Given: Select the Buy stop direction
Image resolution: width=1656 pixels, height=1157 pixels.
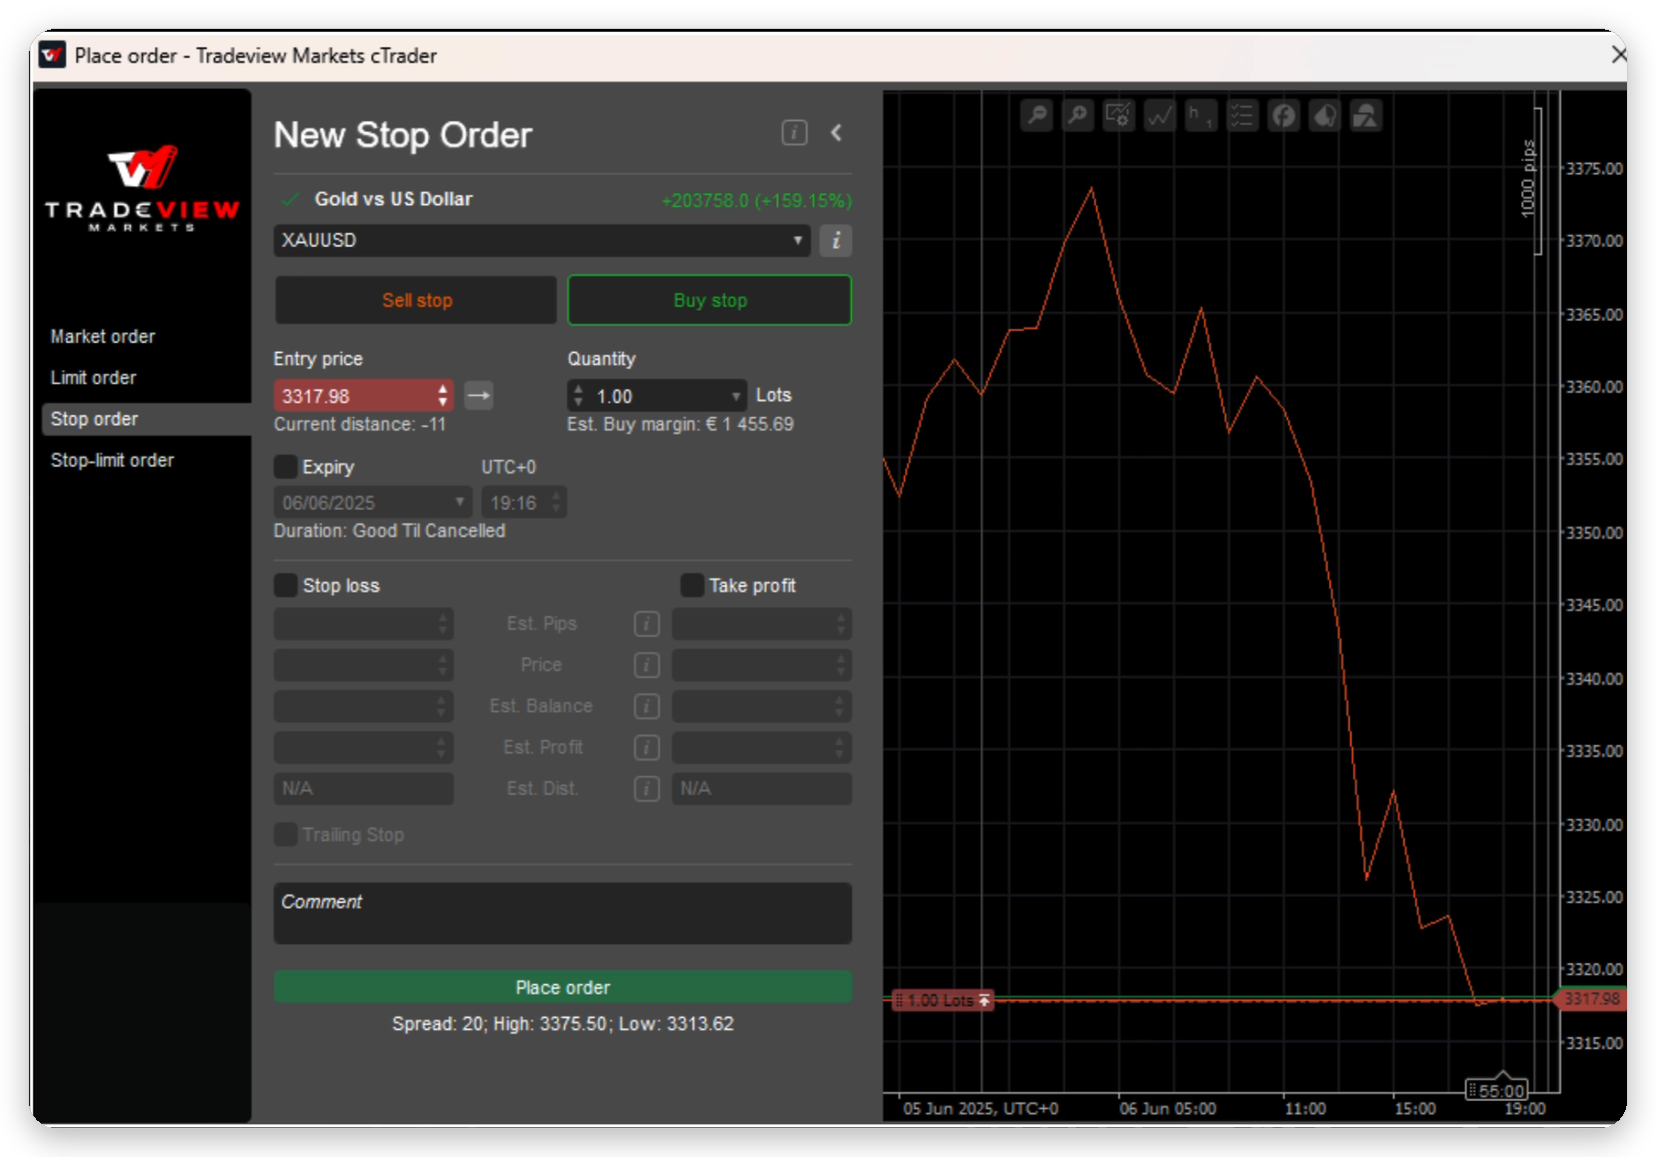Looking at the screenshot, I should (710, 300).
